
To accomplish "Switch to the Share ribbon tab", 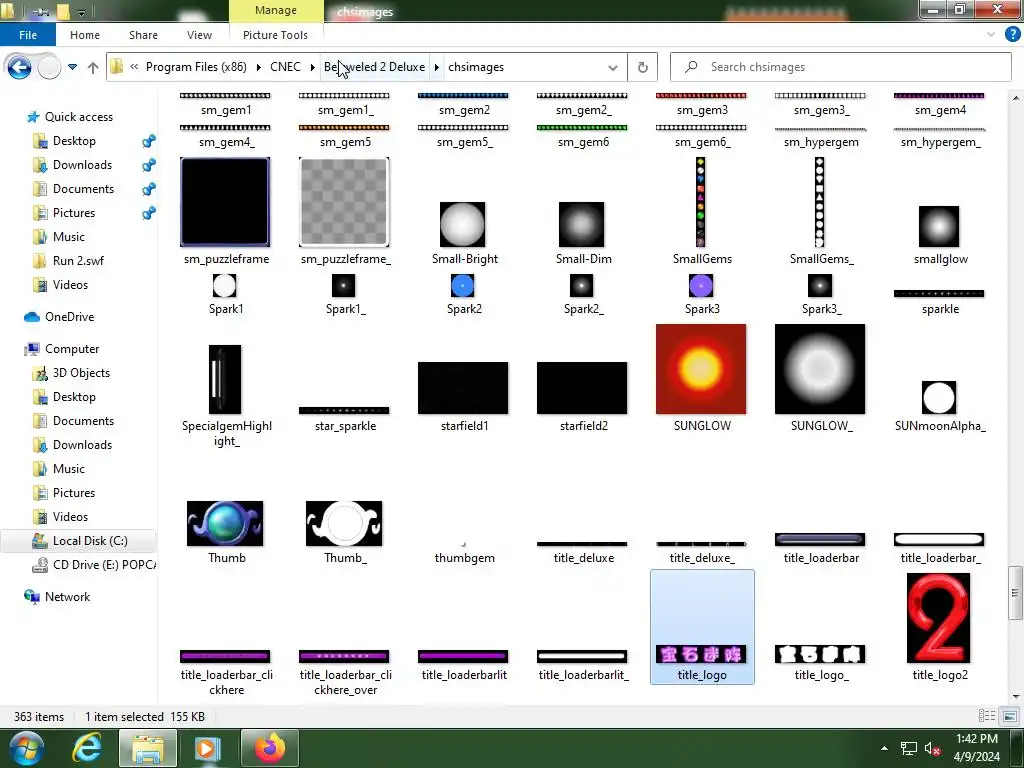I will [x=143, y=35].
